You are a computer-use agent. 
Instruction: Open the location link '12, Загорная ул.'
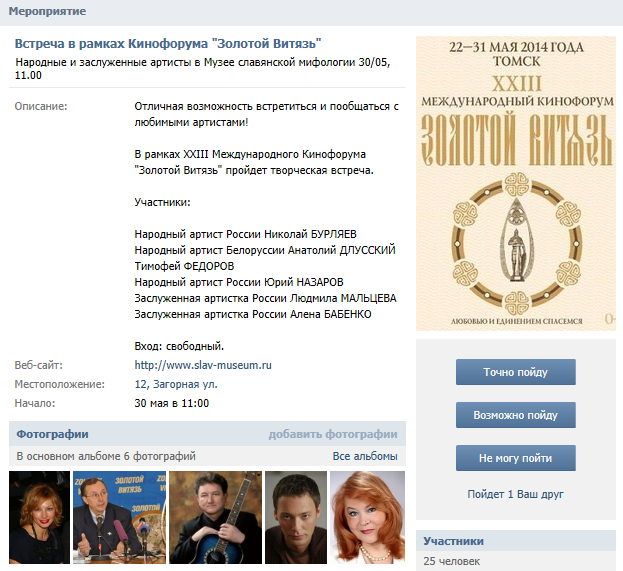(176, 384)
